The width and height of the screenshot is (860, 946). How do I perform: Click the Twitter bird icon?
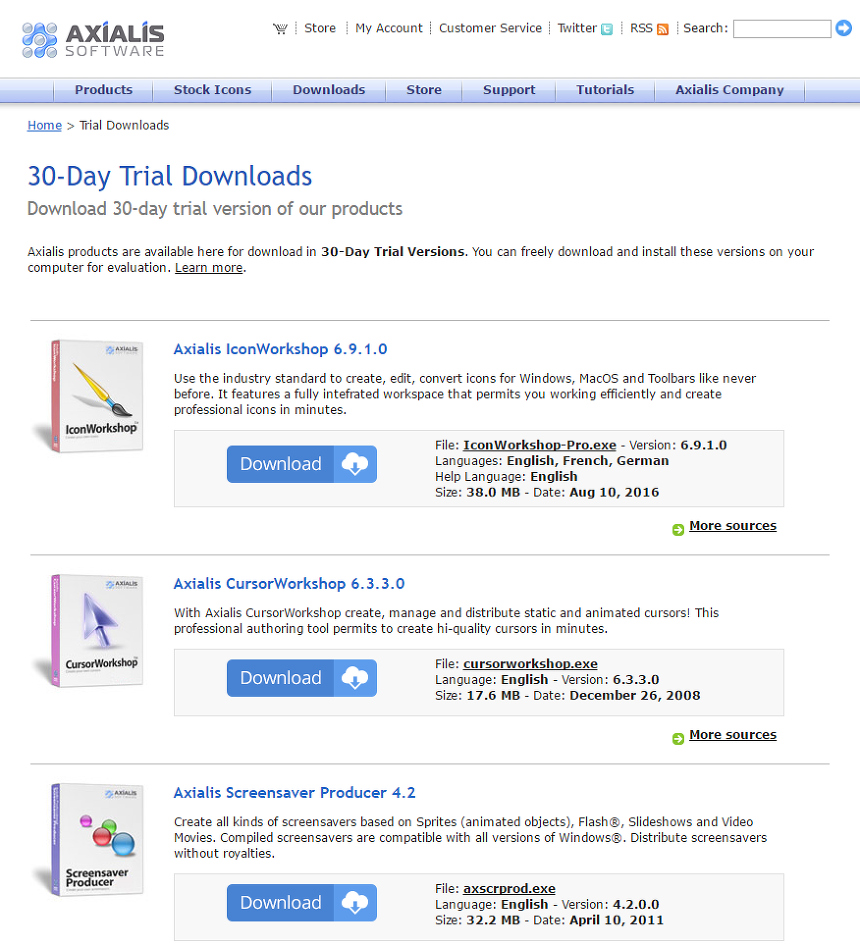(x=607, y=29)
